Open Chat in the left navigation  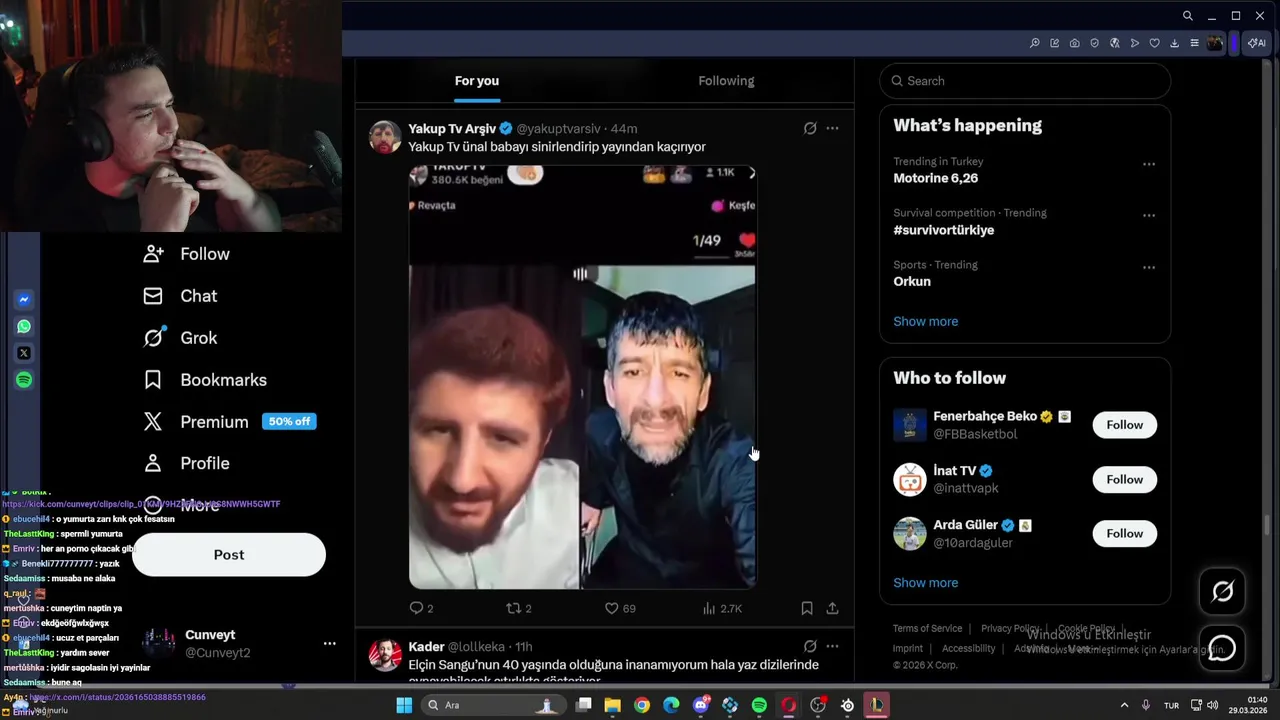click(180, 296)
